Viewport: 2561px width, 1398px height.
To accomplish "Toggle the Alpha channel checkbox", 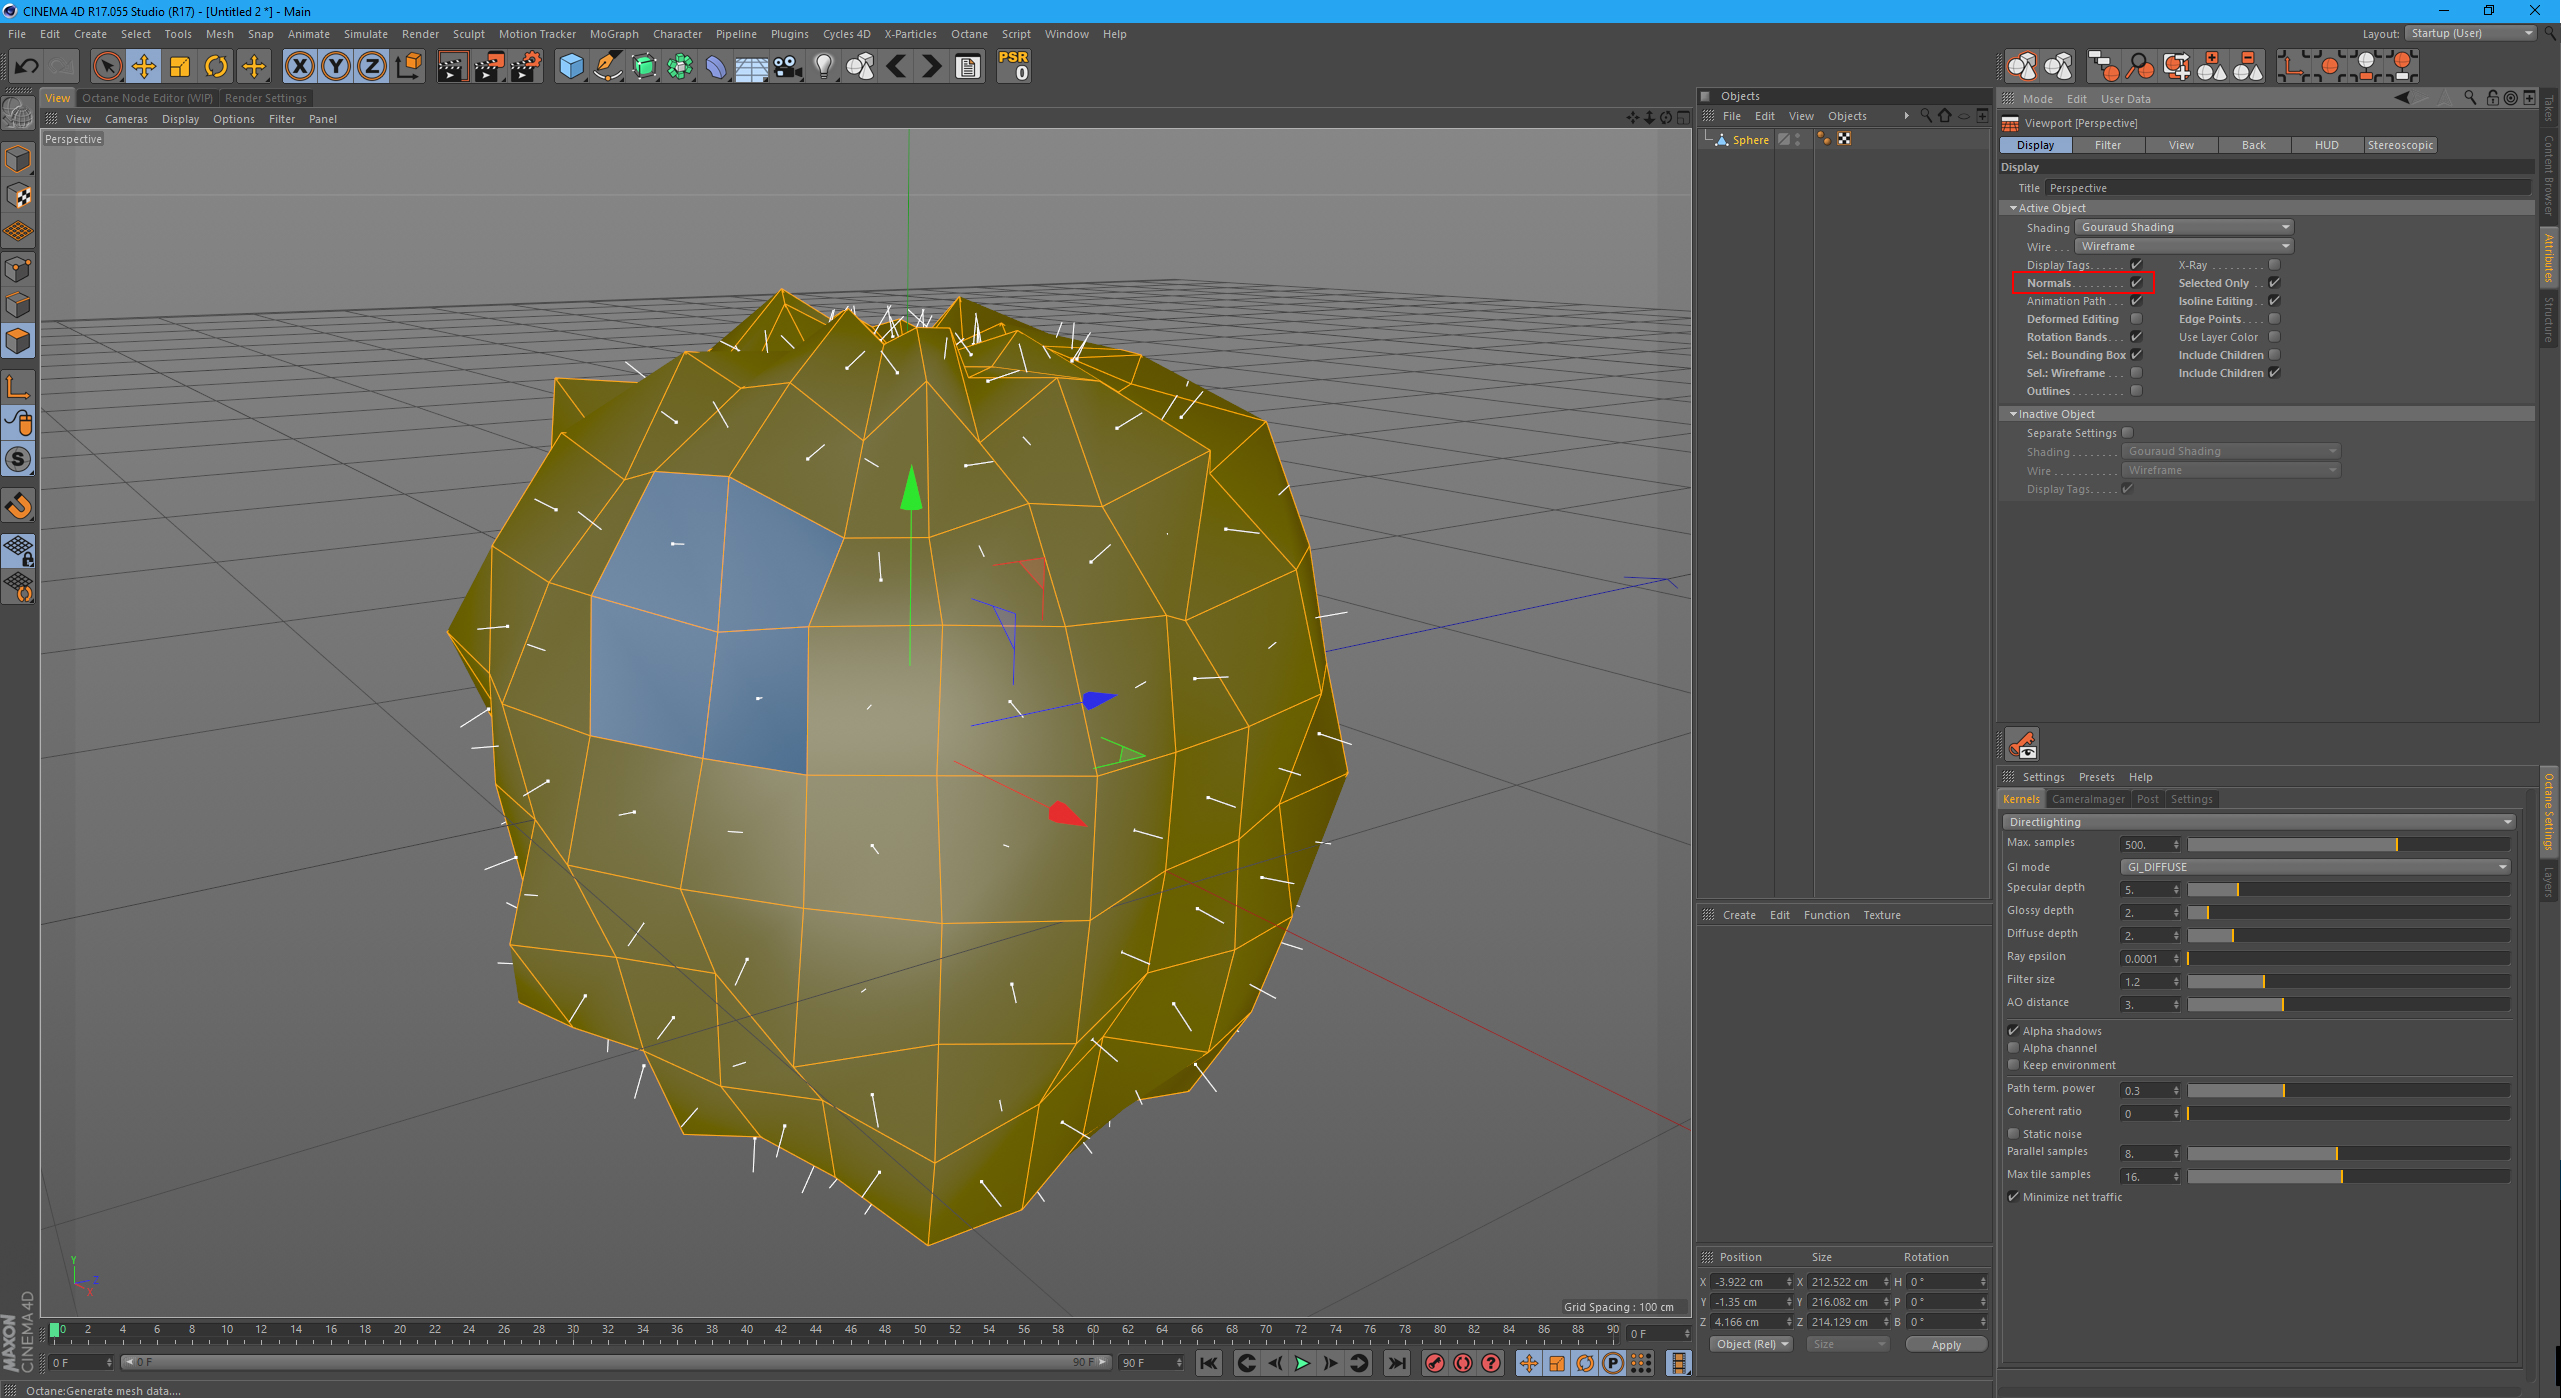I will coord(2014,1048).
